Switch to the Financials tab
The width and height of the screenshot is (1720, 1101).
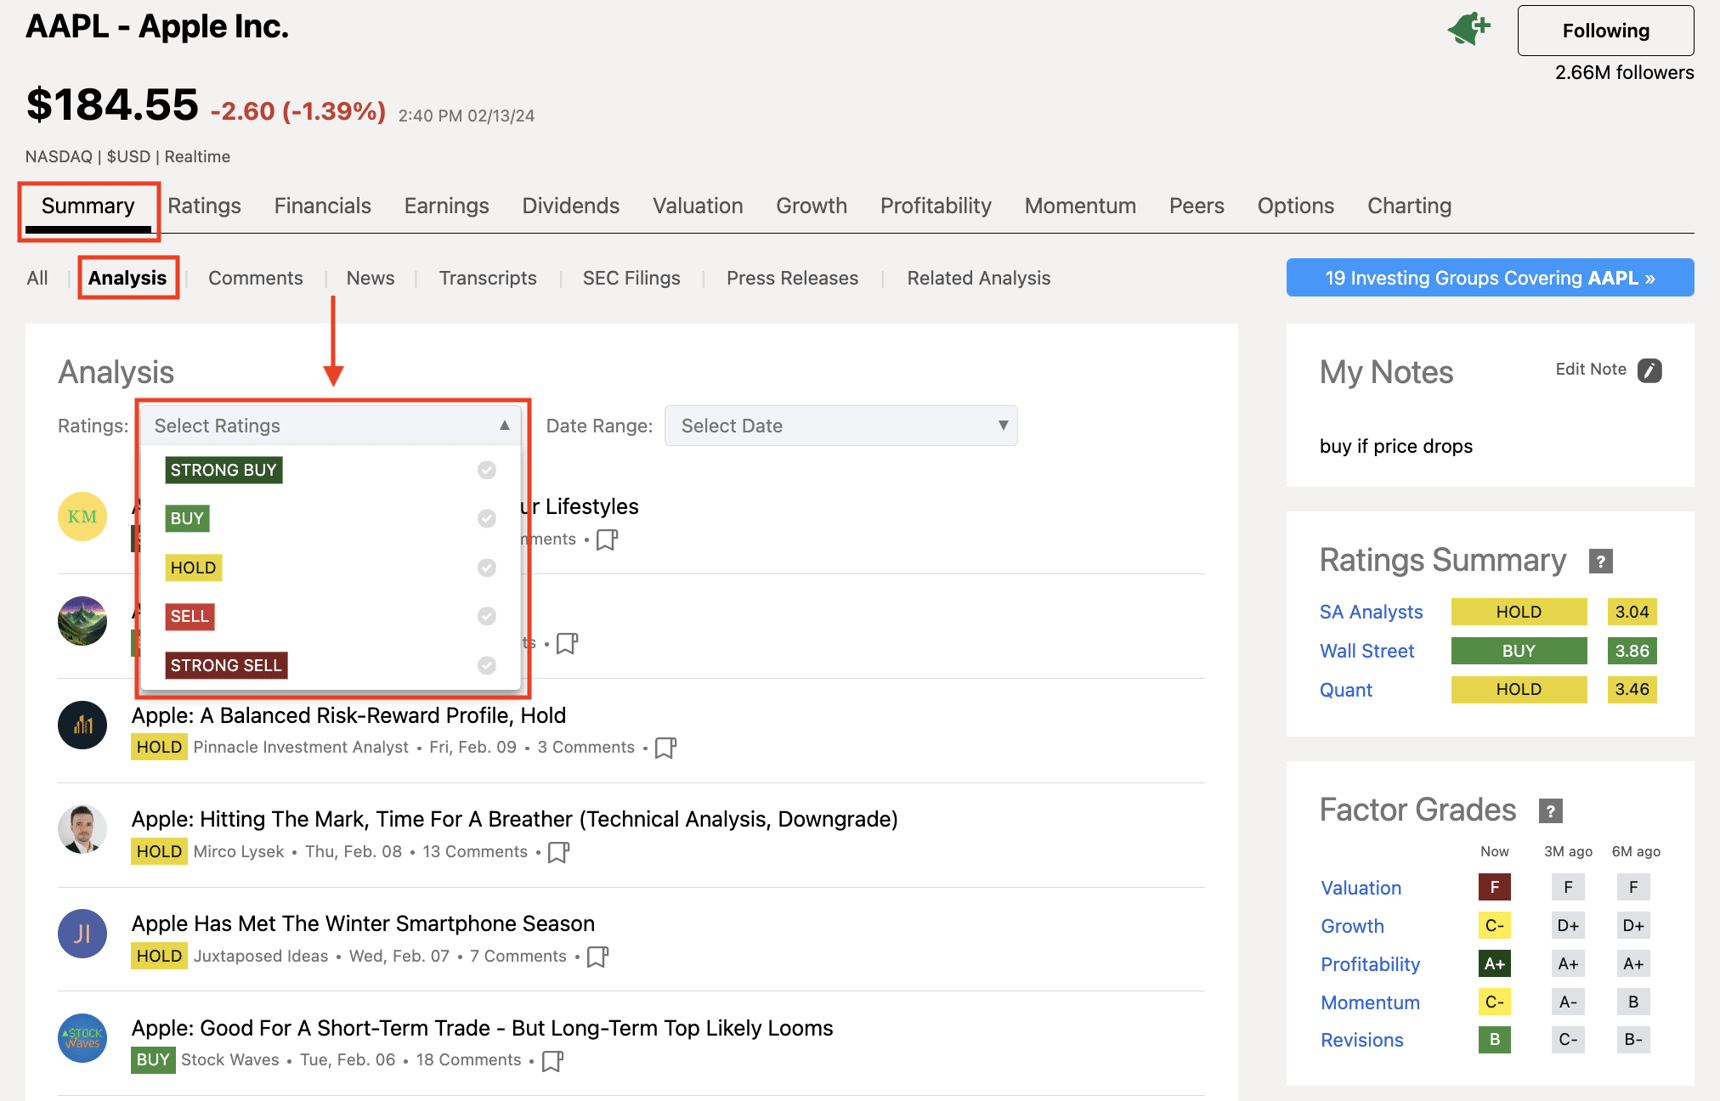(322, 205)
